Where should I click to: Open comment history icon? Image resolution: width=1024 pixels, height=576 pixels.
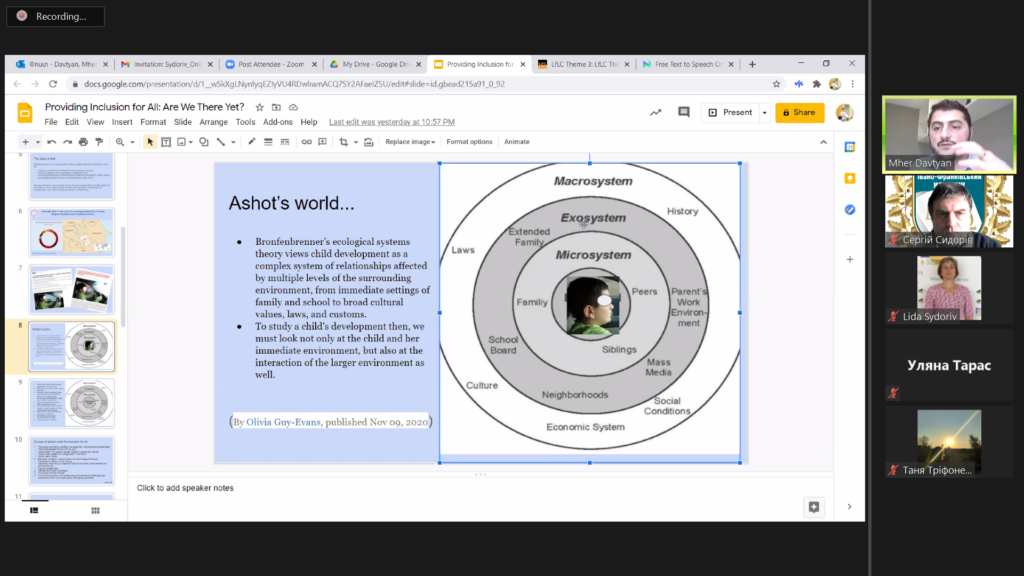[x=684, y=112]
